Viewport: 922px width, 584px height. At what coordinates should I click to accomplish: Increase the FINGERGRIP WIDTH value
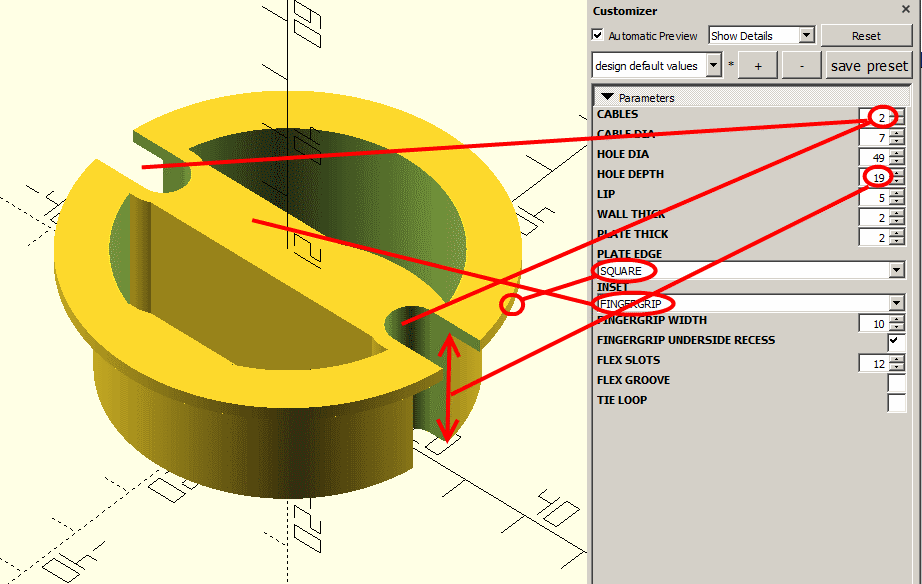(897, 319)
